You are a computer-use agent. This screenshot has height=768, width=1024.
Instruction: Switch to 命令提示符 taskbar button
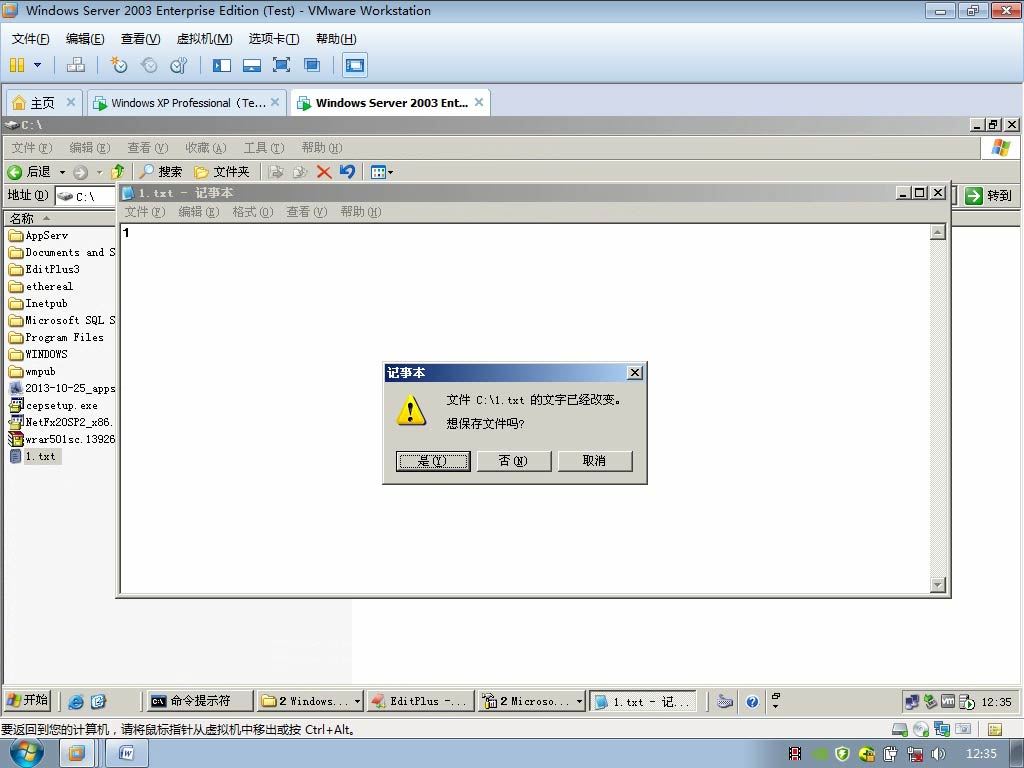click(x=200, y=701)
